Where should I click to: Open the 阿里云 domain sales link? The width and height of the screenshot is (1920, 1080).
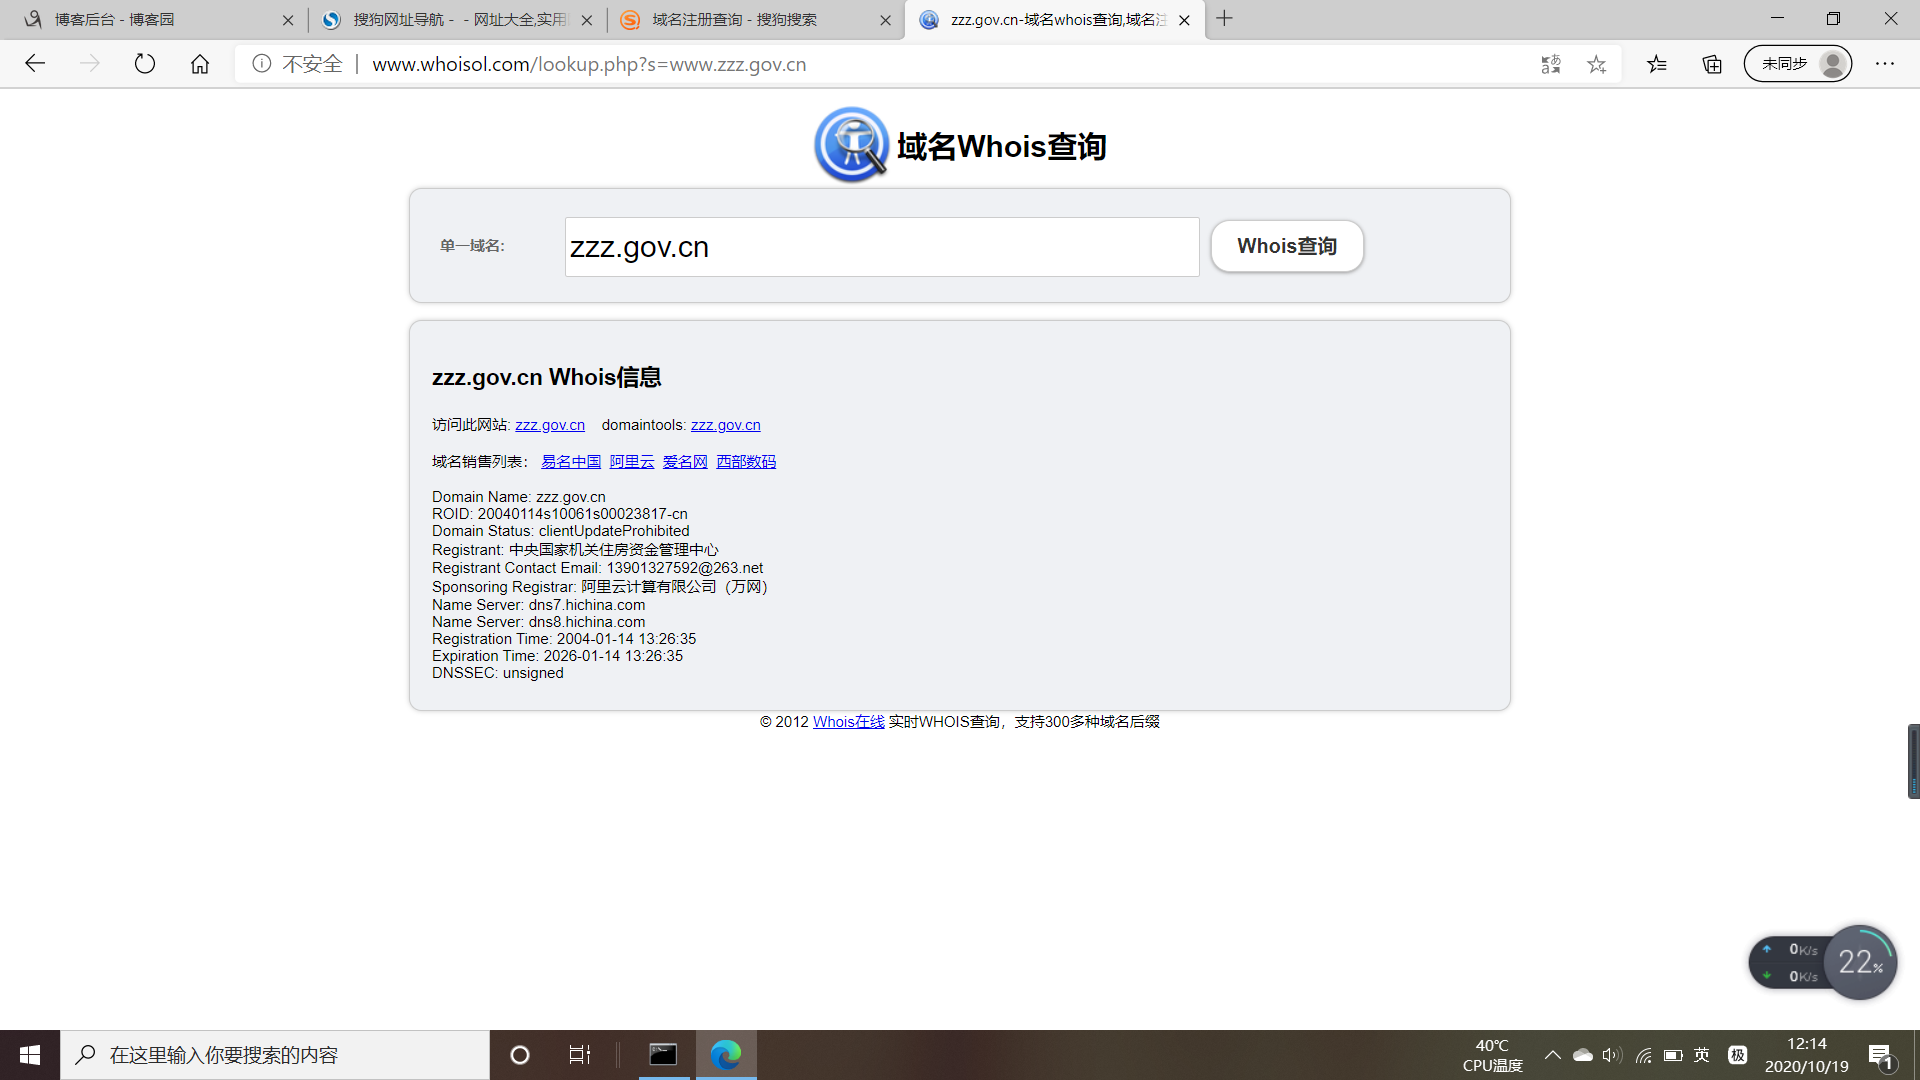pyautogui.click(x=632, y=462)
